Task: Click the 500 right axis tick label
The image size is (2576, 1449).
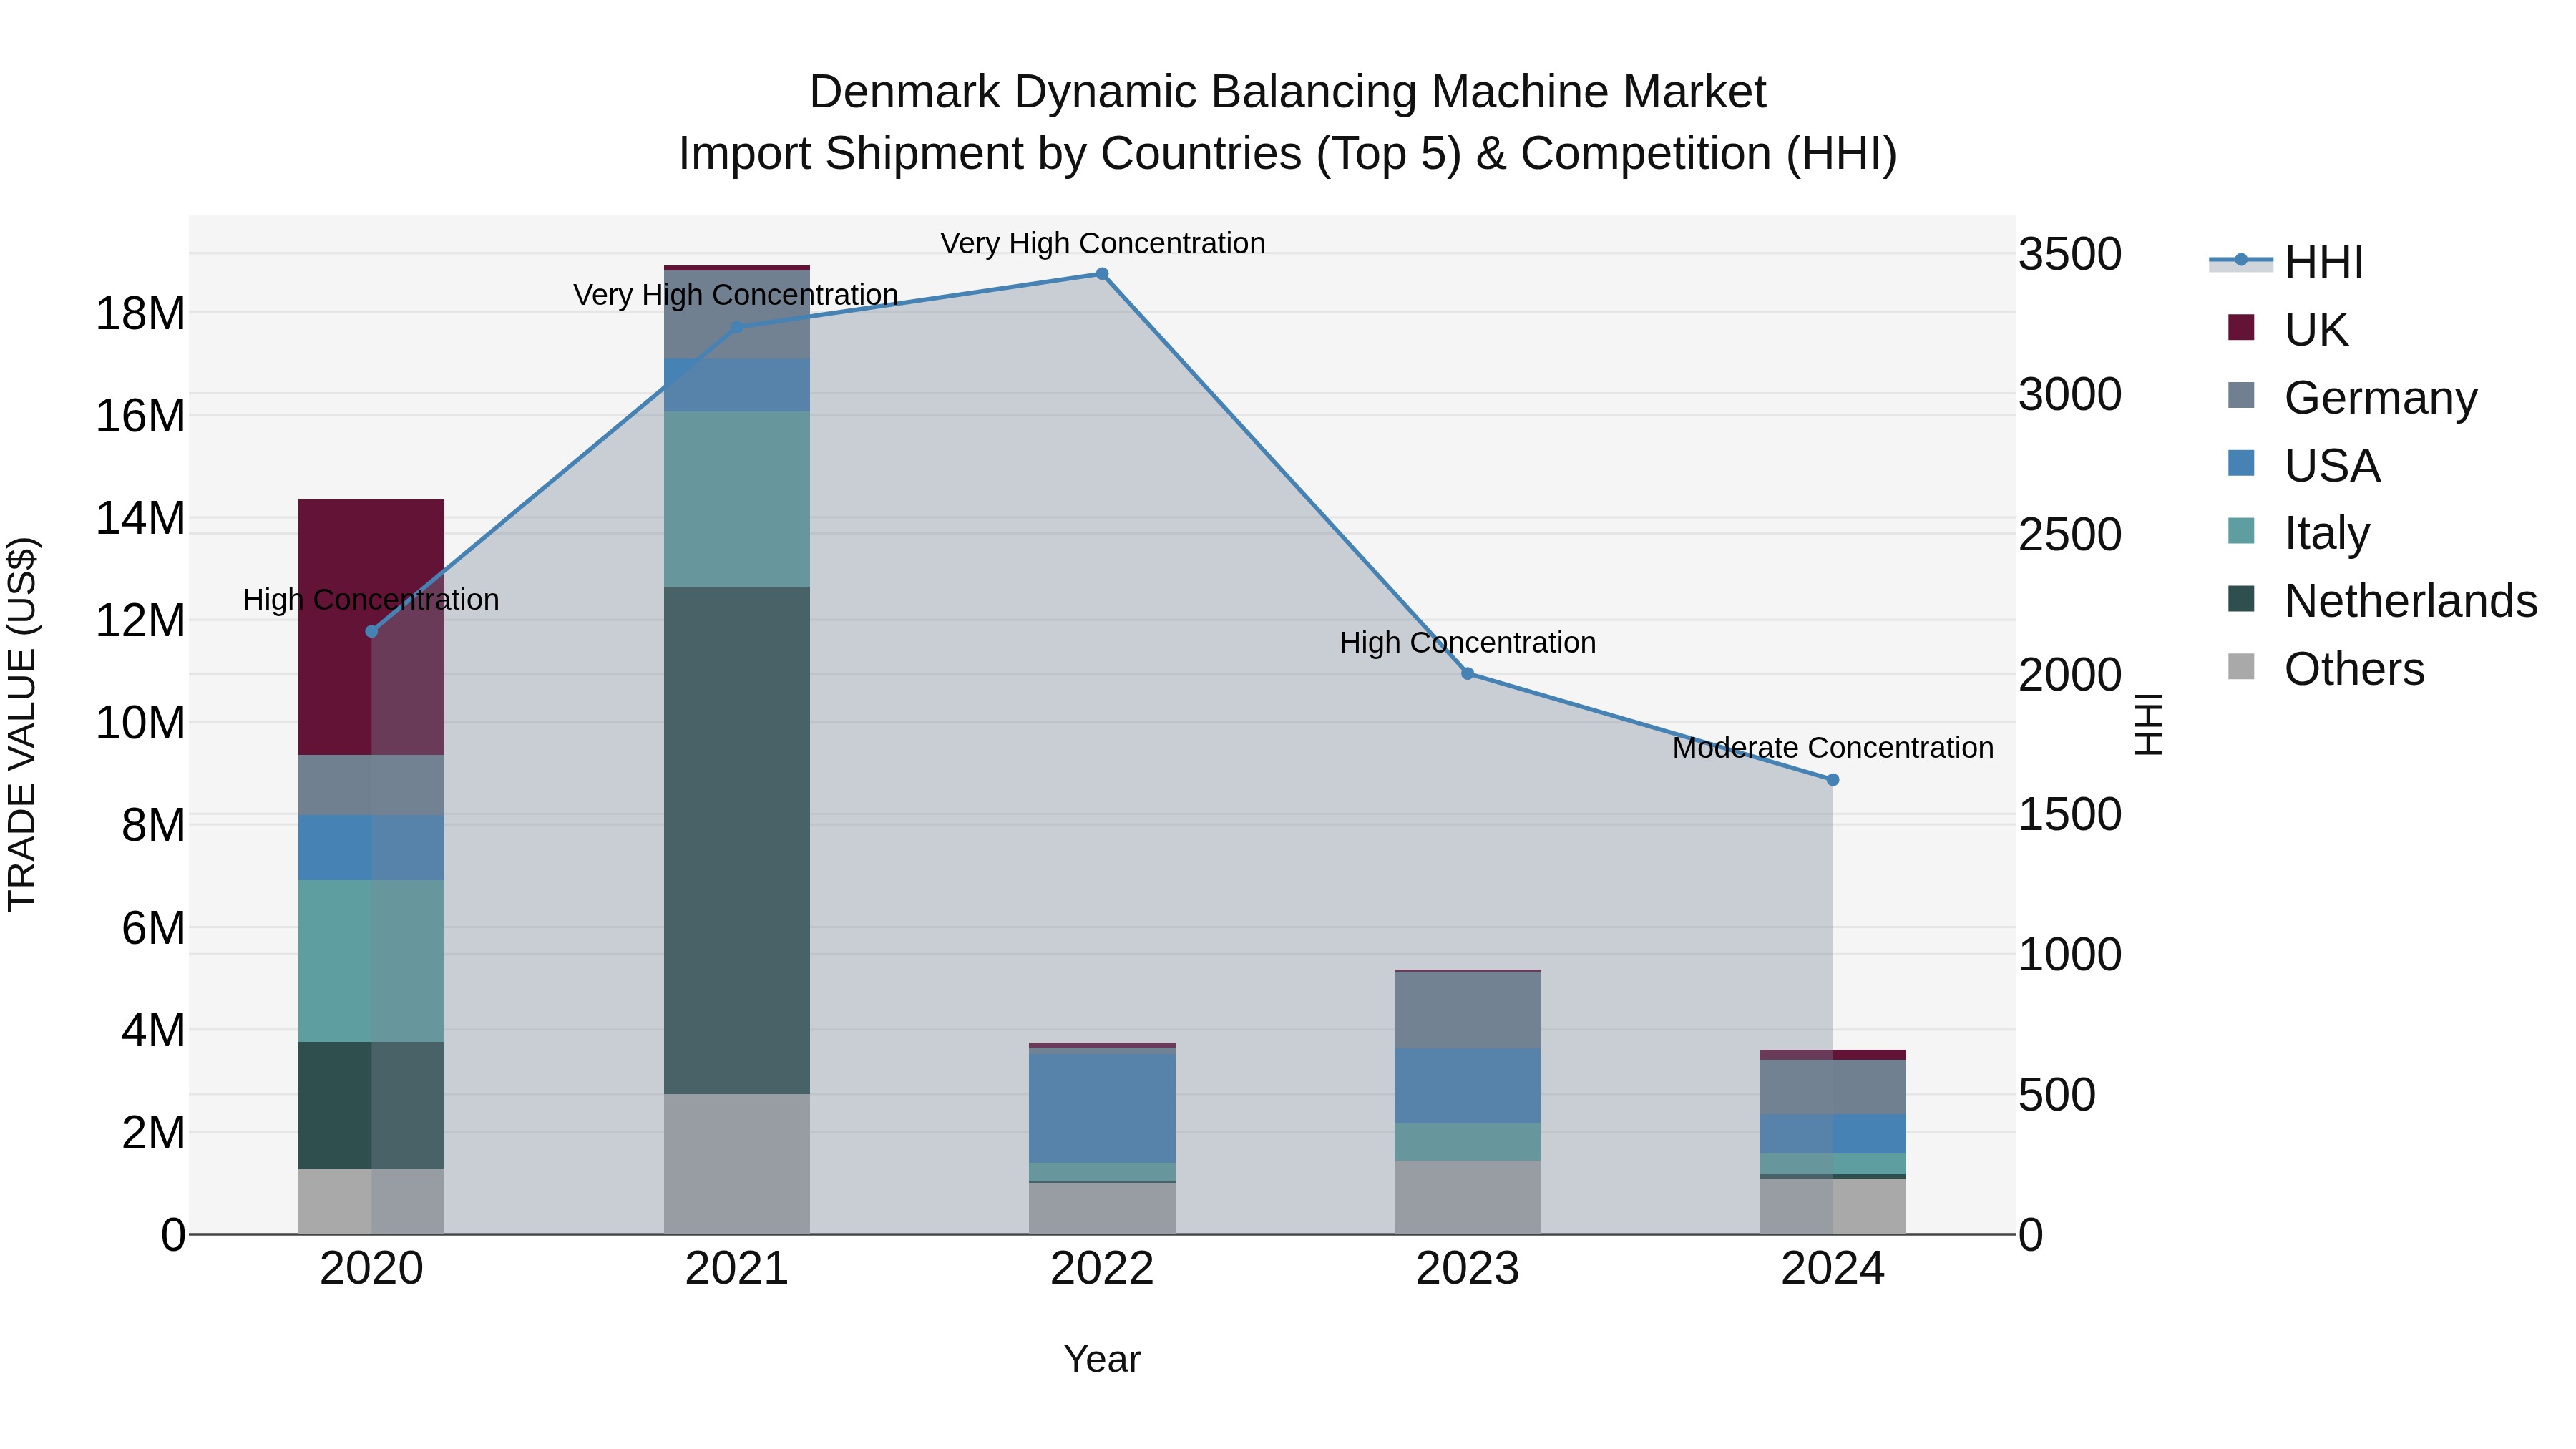Action: pyautogui.click(x=2057, y=1095)
